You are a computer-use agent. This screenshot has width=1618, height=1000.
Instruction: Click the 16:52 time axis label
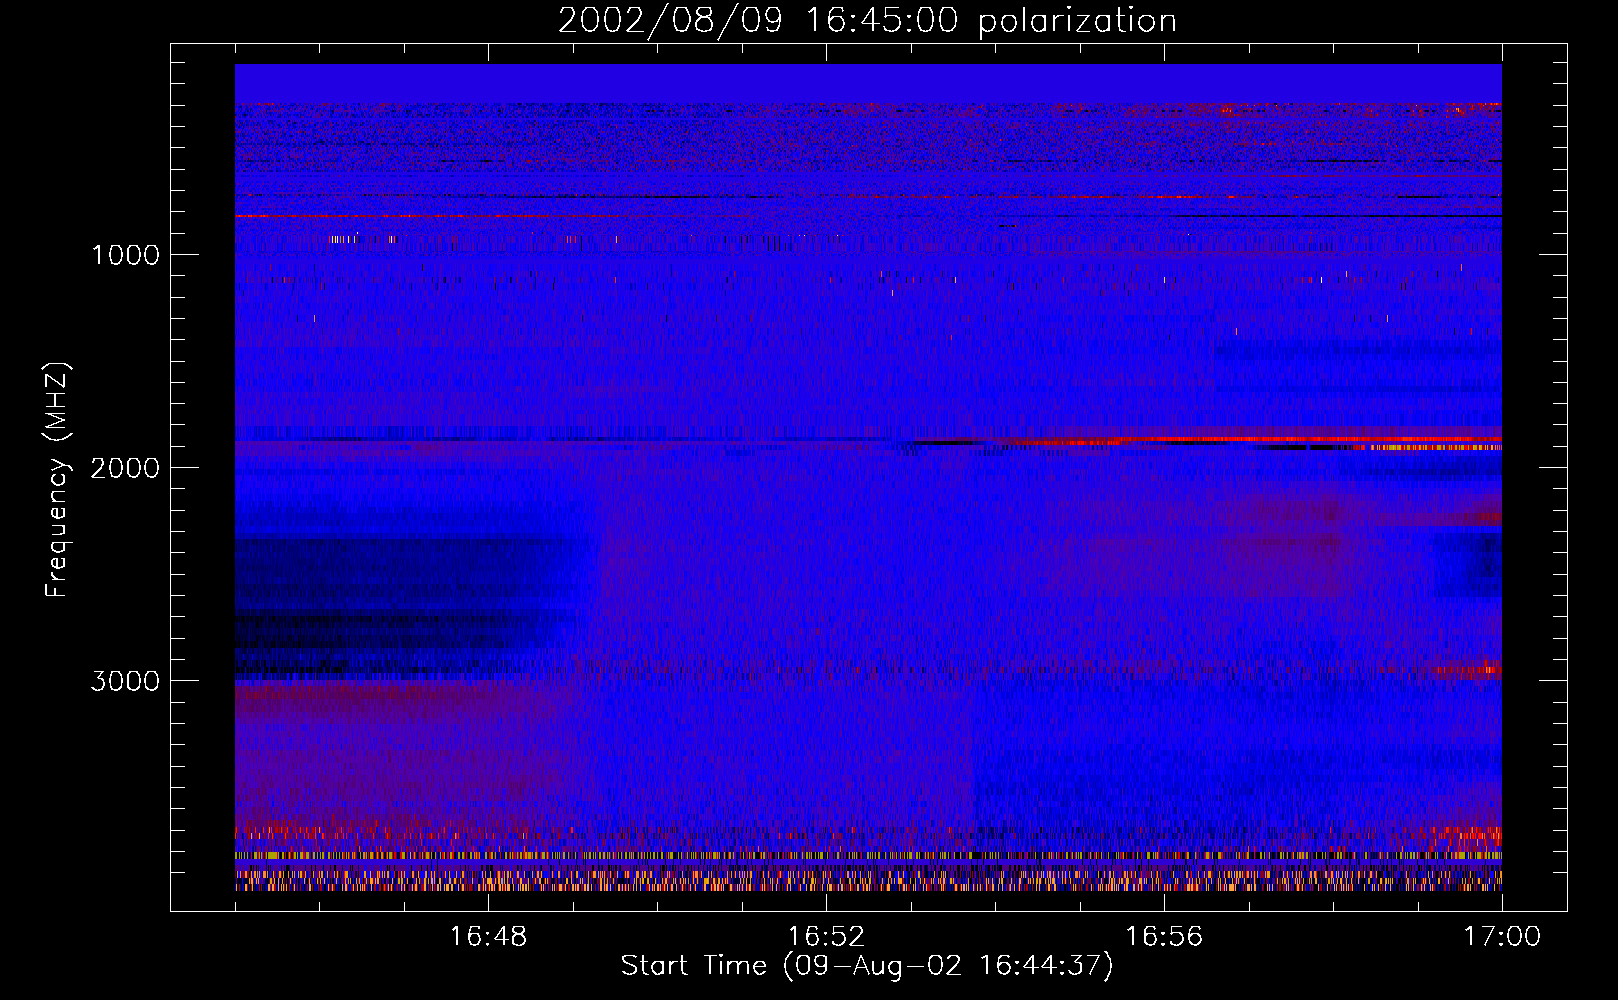pos(826,937)
